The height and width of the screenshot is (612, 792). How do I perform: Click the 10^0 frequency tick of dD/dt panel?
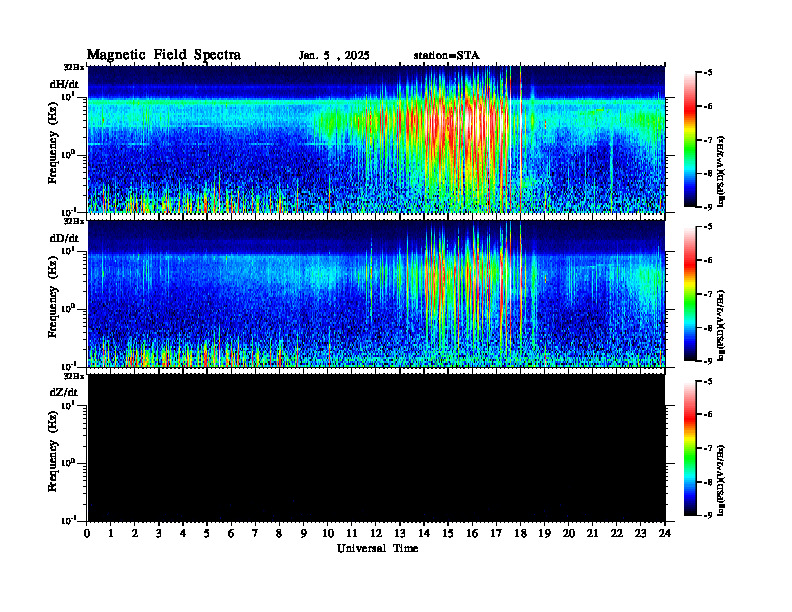tap(69, 309)
